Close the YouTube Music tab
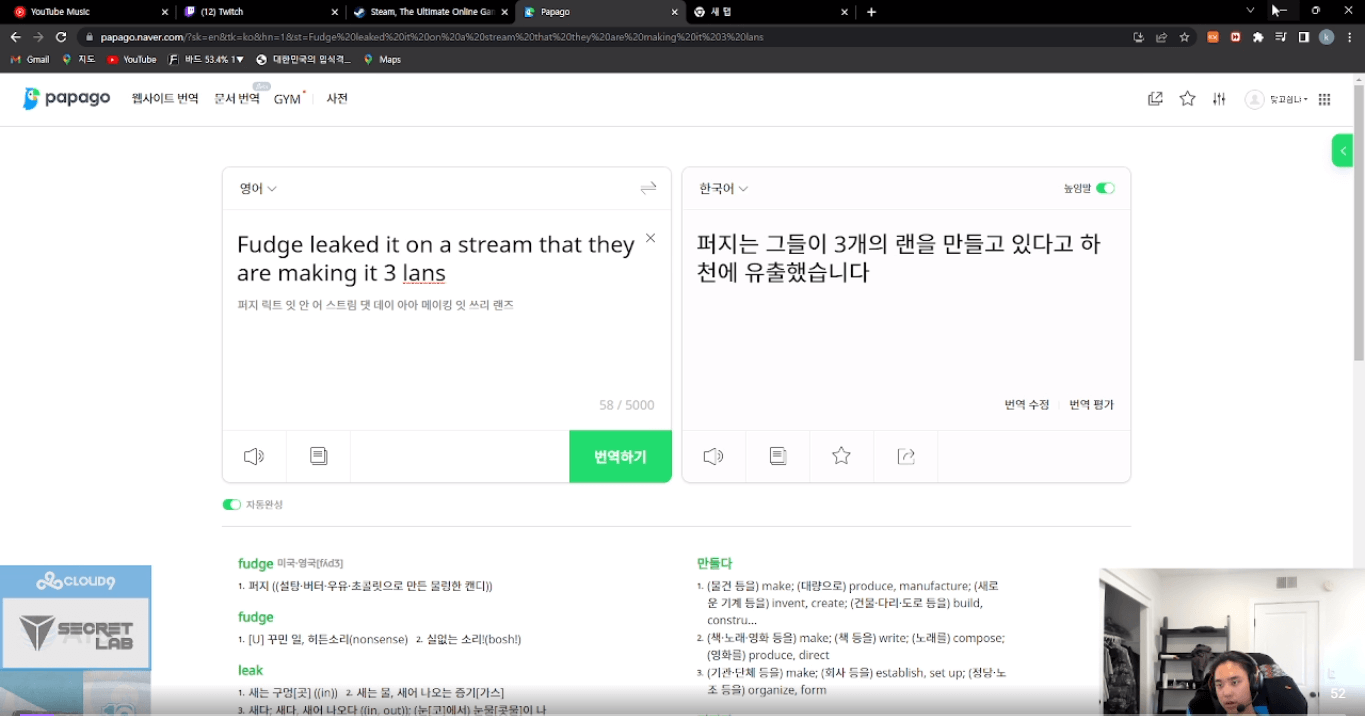Image resolution: width=1365 pixels, height=716 pixels. coord(164,12)
